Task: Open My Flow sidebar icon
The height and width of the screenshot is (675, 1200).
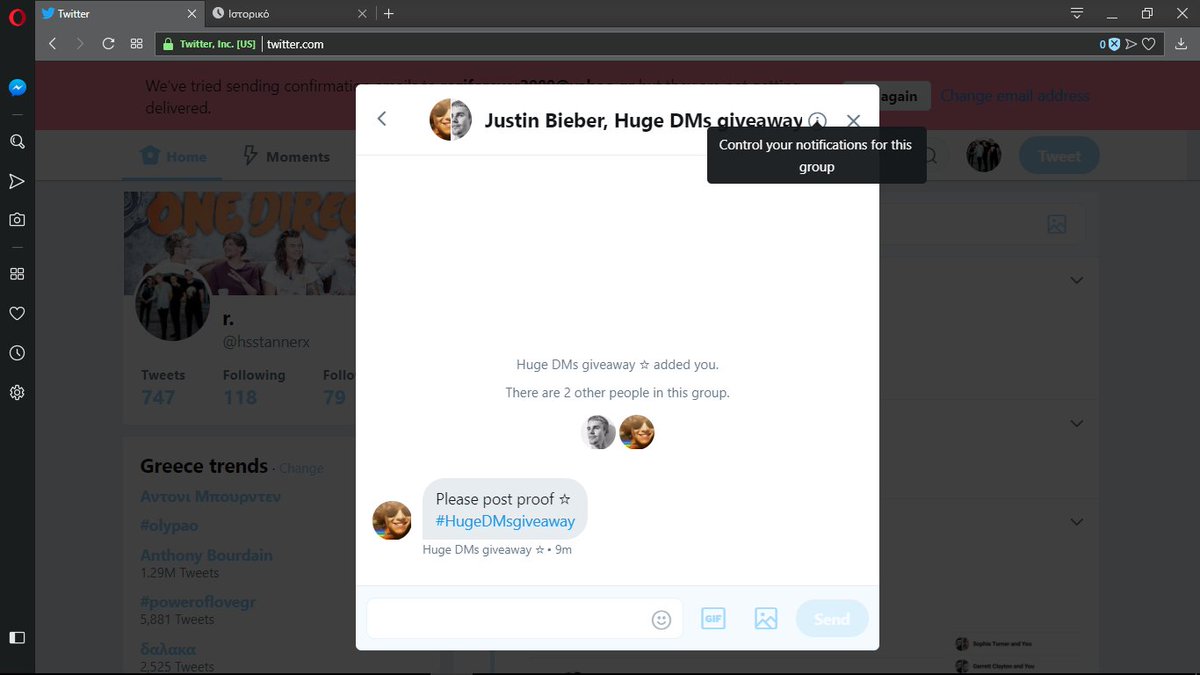Action: (x=17, y=181)
